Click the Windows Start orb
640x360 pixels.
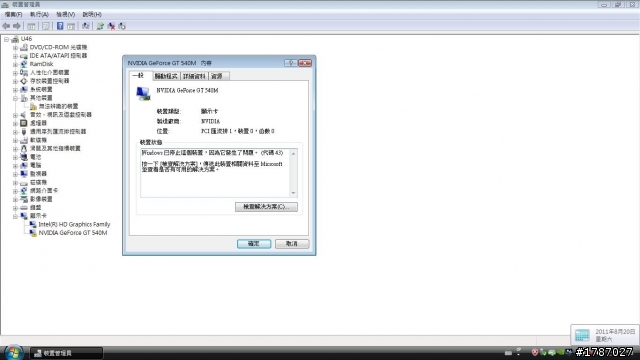coord(14,352)
